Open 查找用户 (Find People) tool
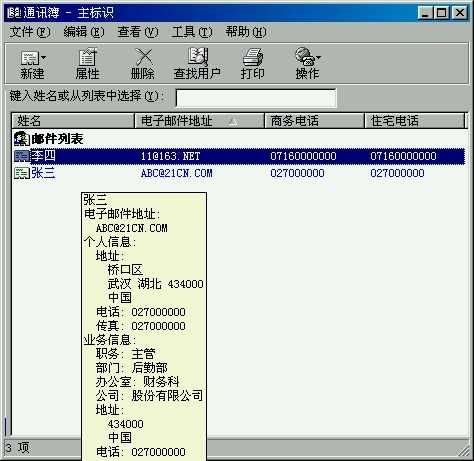The width and height of the screenshot is (474, 461). point(198,56)
